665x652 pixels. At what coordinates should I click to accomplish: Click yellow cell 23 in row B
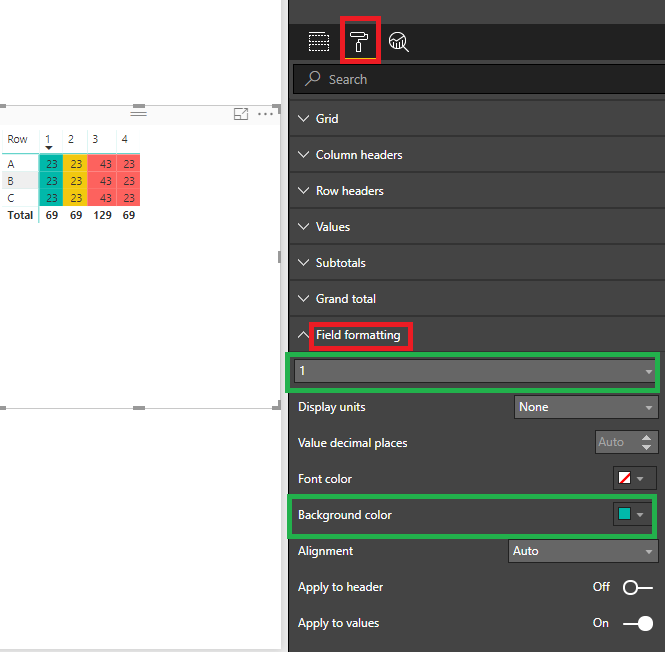tap(75, 181)
